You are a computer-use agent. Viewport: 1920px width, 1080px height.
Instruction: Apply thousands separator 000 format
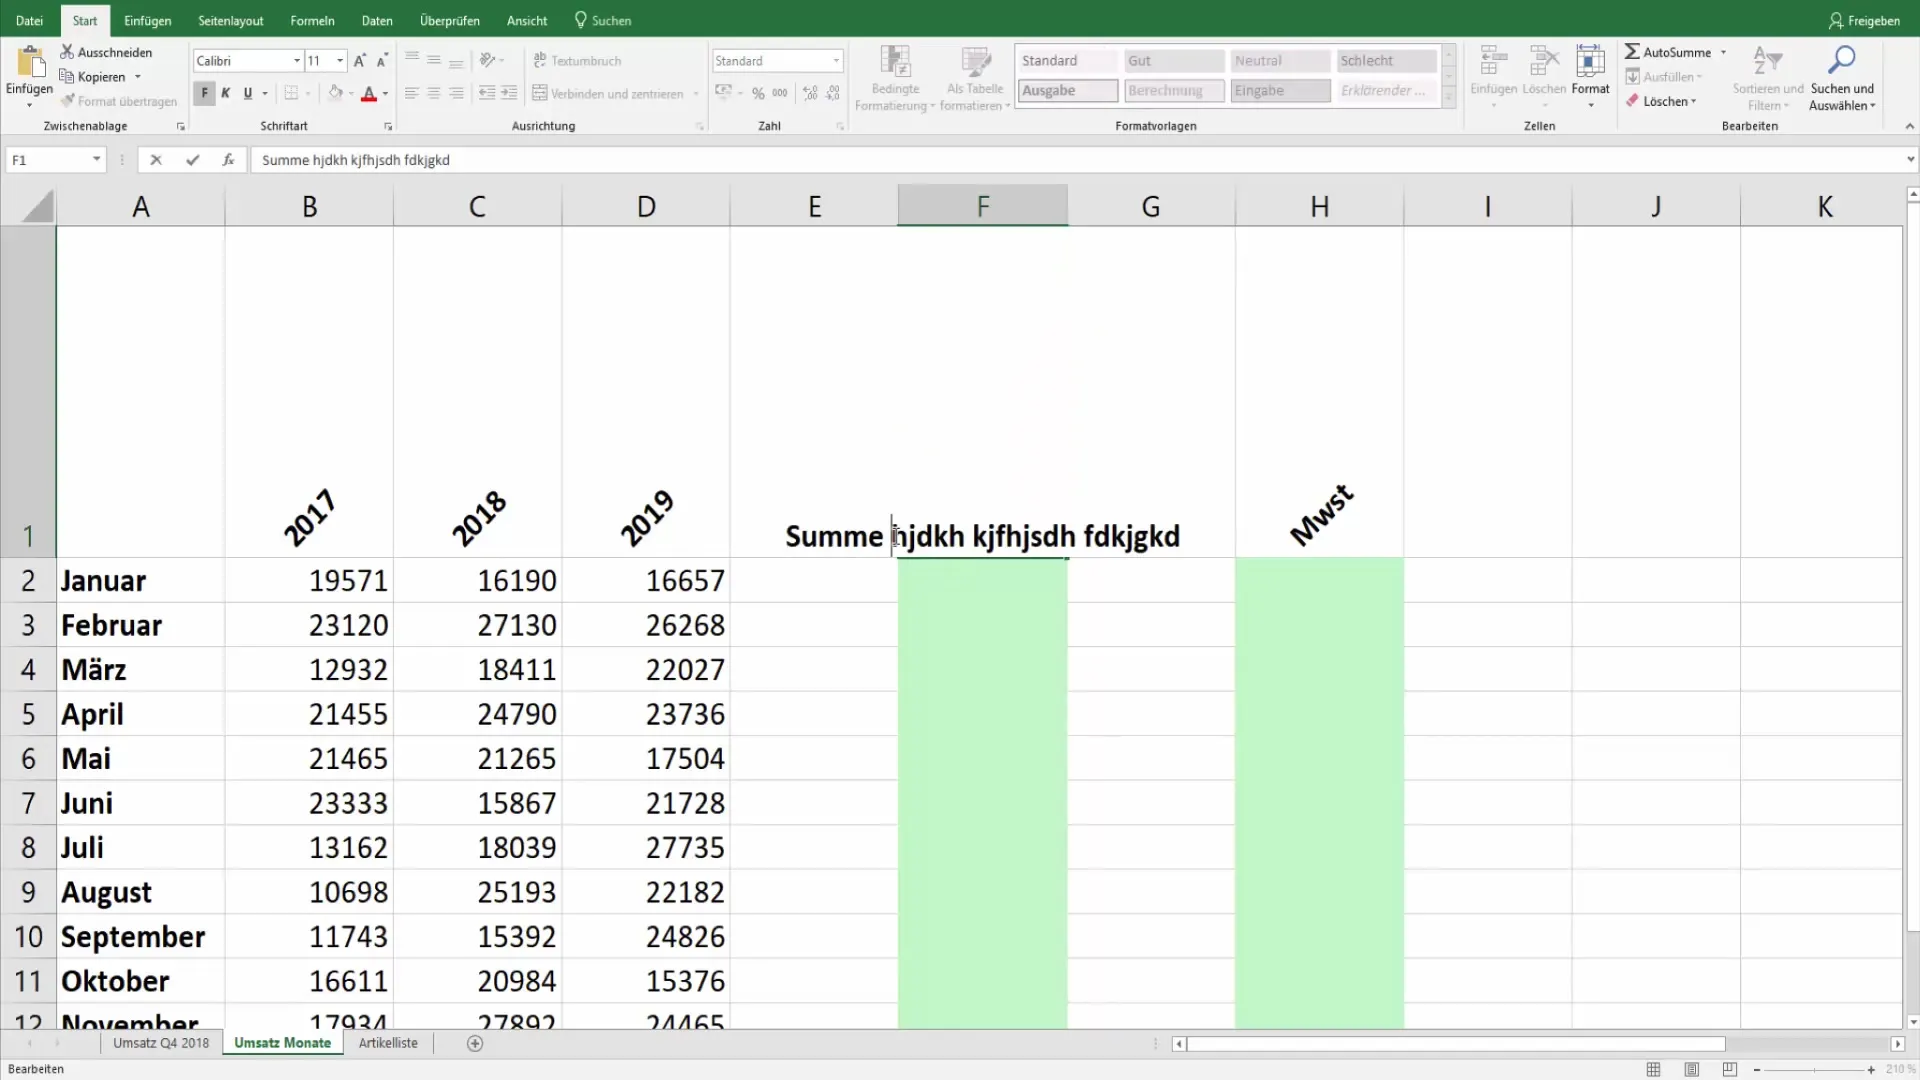point(780,94)
